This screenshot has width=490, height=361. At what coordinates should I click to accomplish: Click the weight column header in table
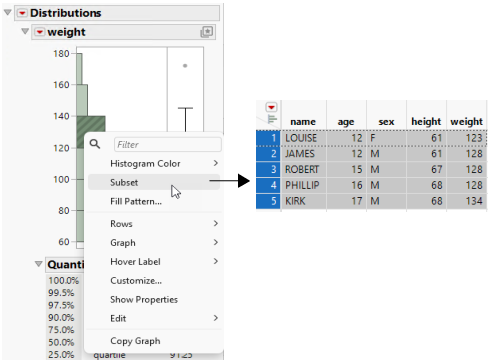click(x=466, y=122)
